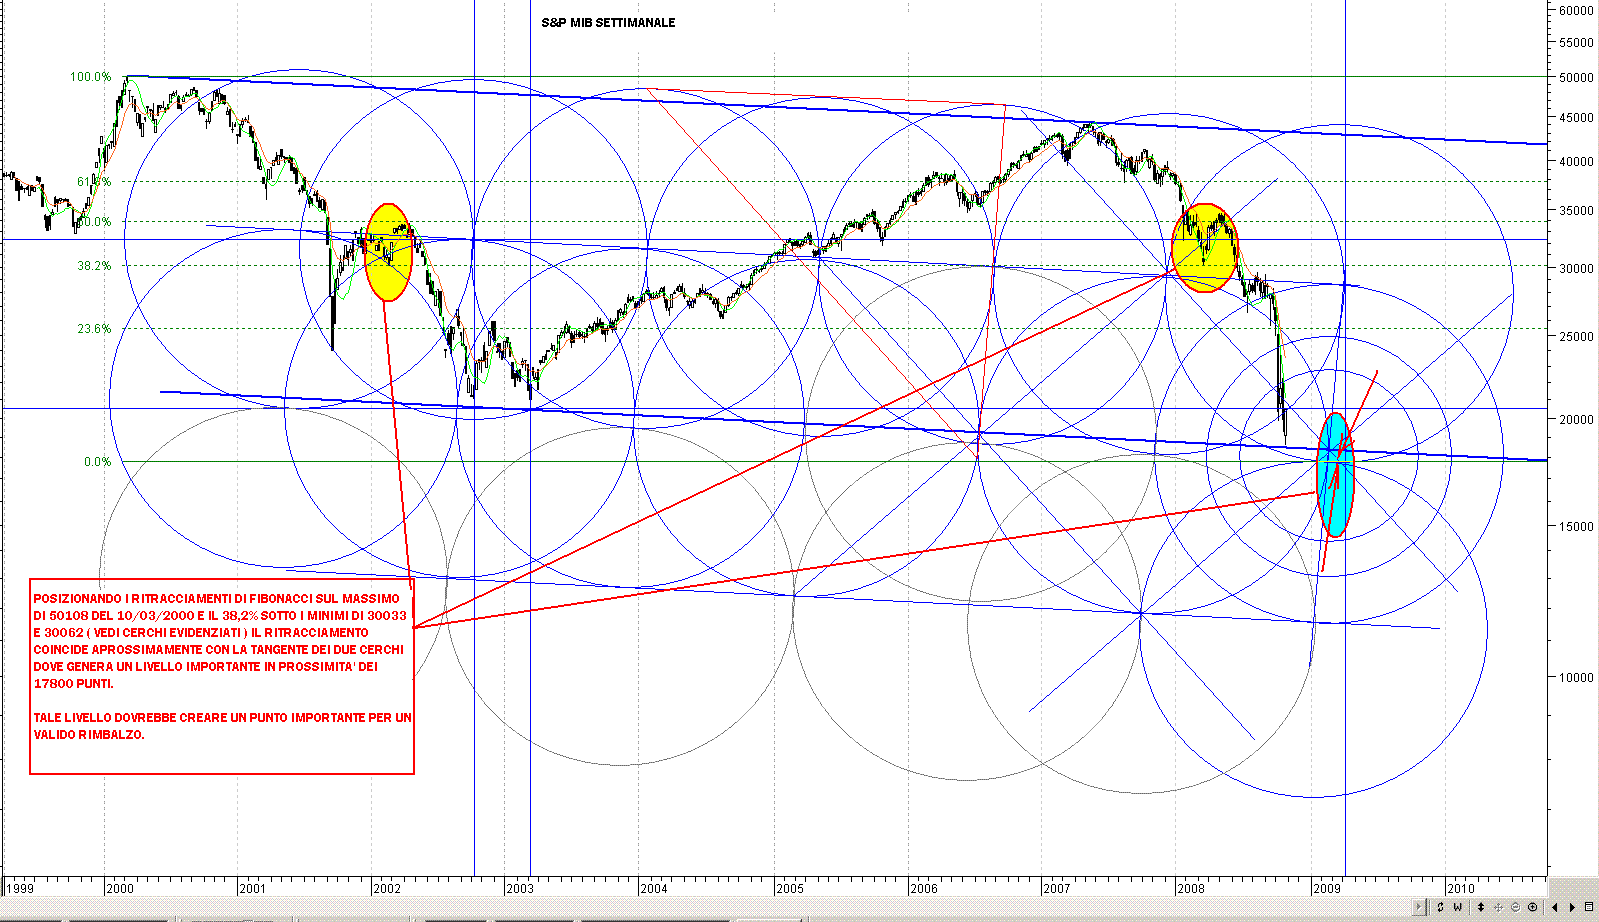Click the symbol link (S-shaped arrows) icon
The width and height of the screenshot is (1599, 922).
pyautogui.click(x=1440, y=907)
